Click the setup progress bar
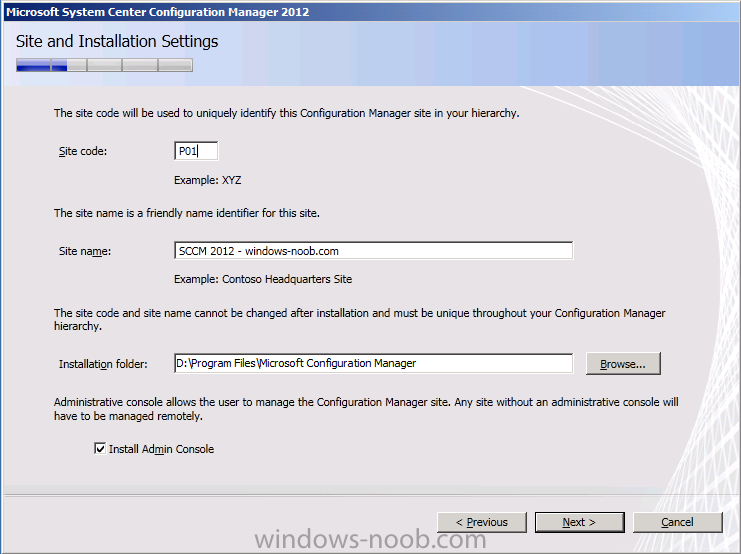 coord(104,65)
